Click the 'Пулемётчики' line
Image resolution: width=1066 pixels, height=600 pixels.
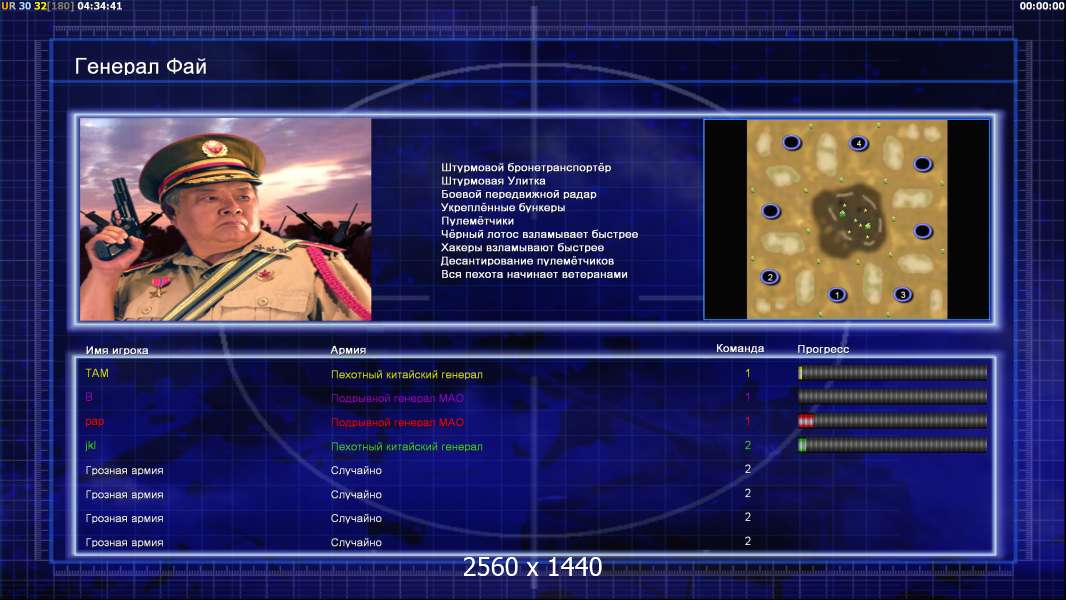[477, 221]
